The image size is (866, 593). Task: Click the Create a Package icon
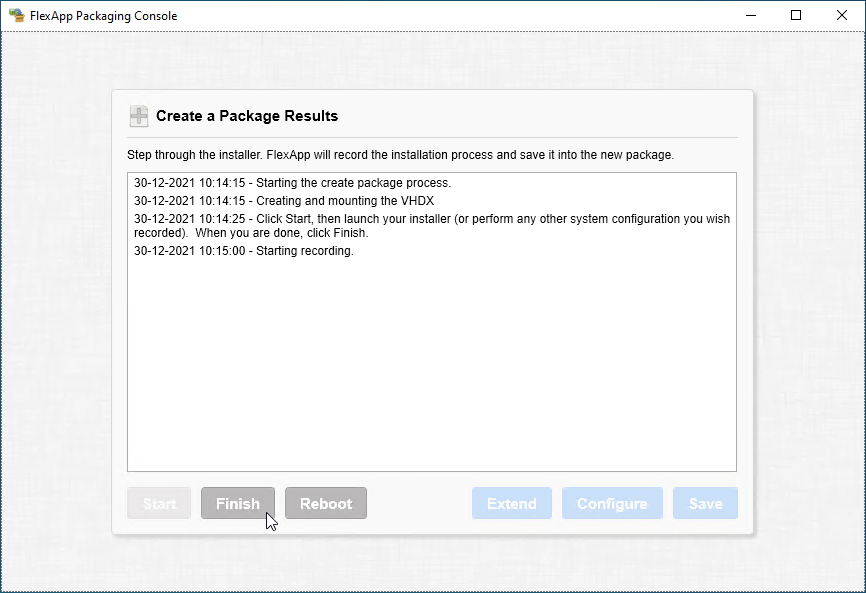[x=139, y=116]
